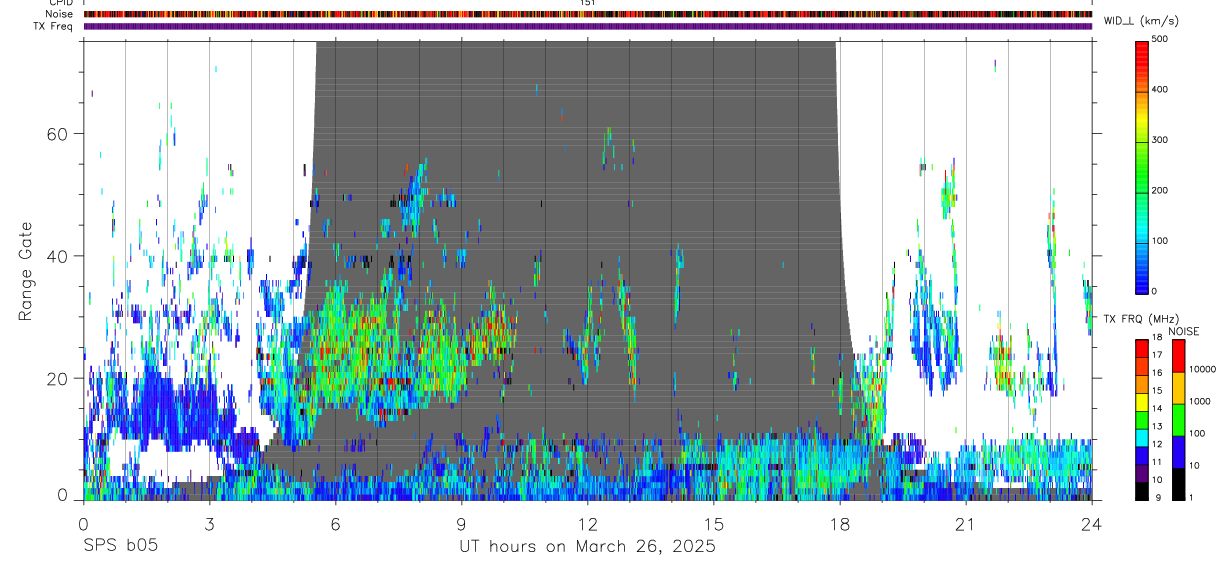Click x-axis tick label '9'

coord(461,524)
